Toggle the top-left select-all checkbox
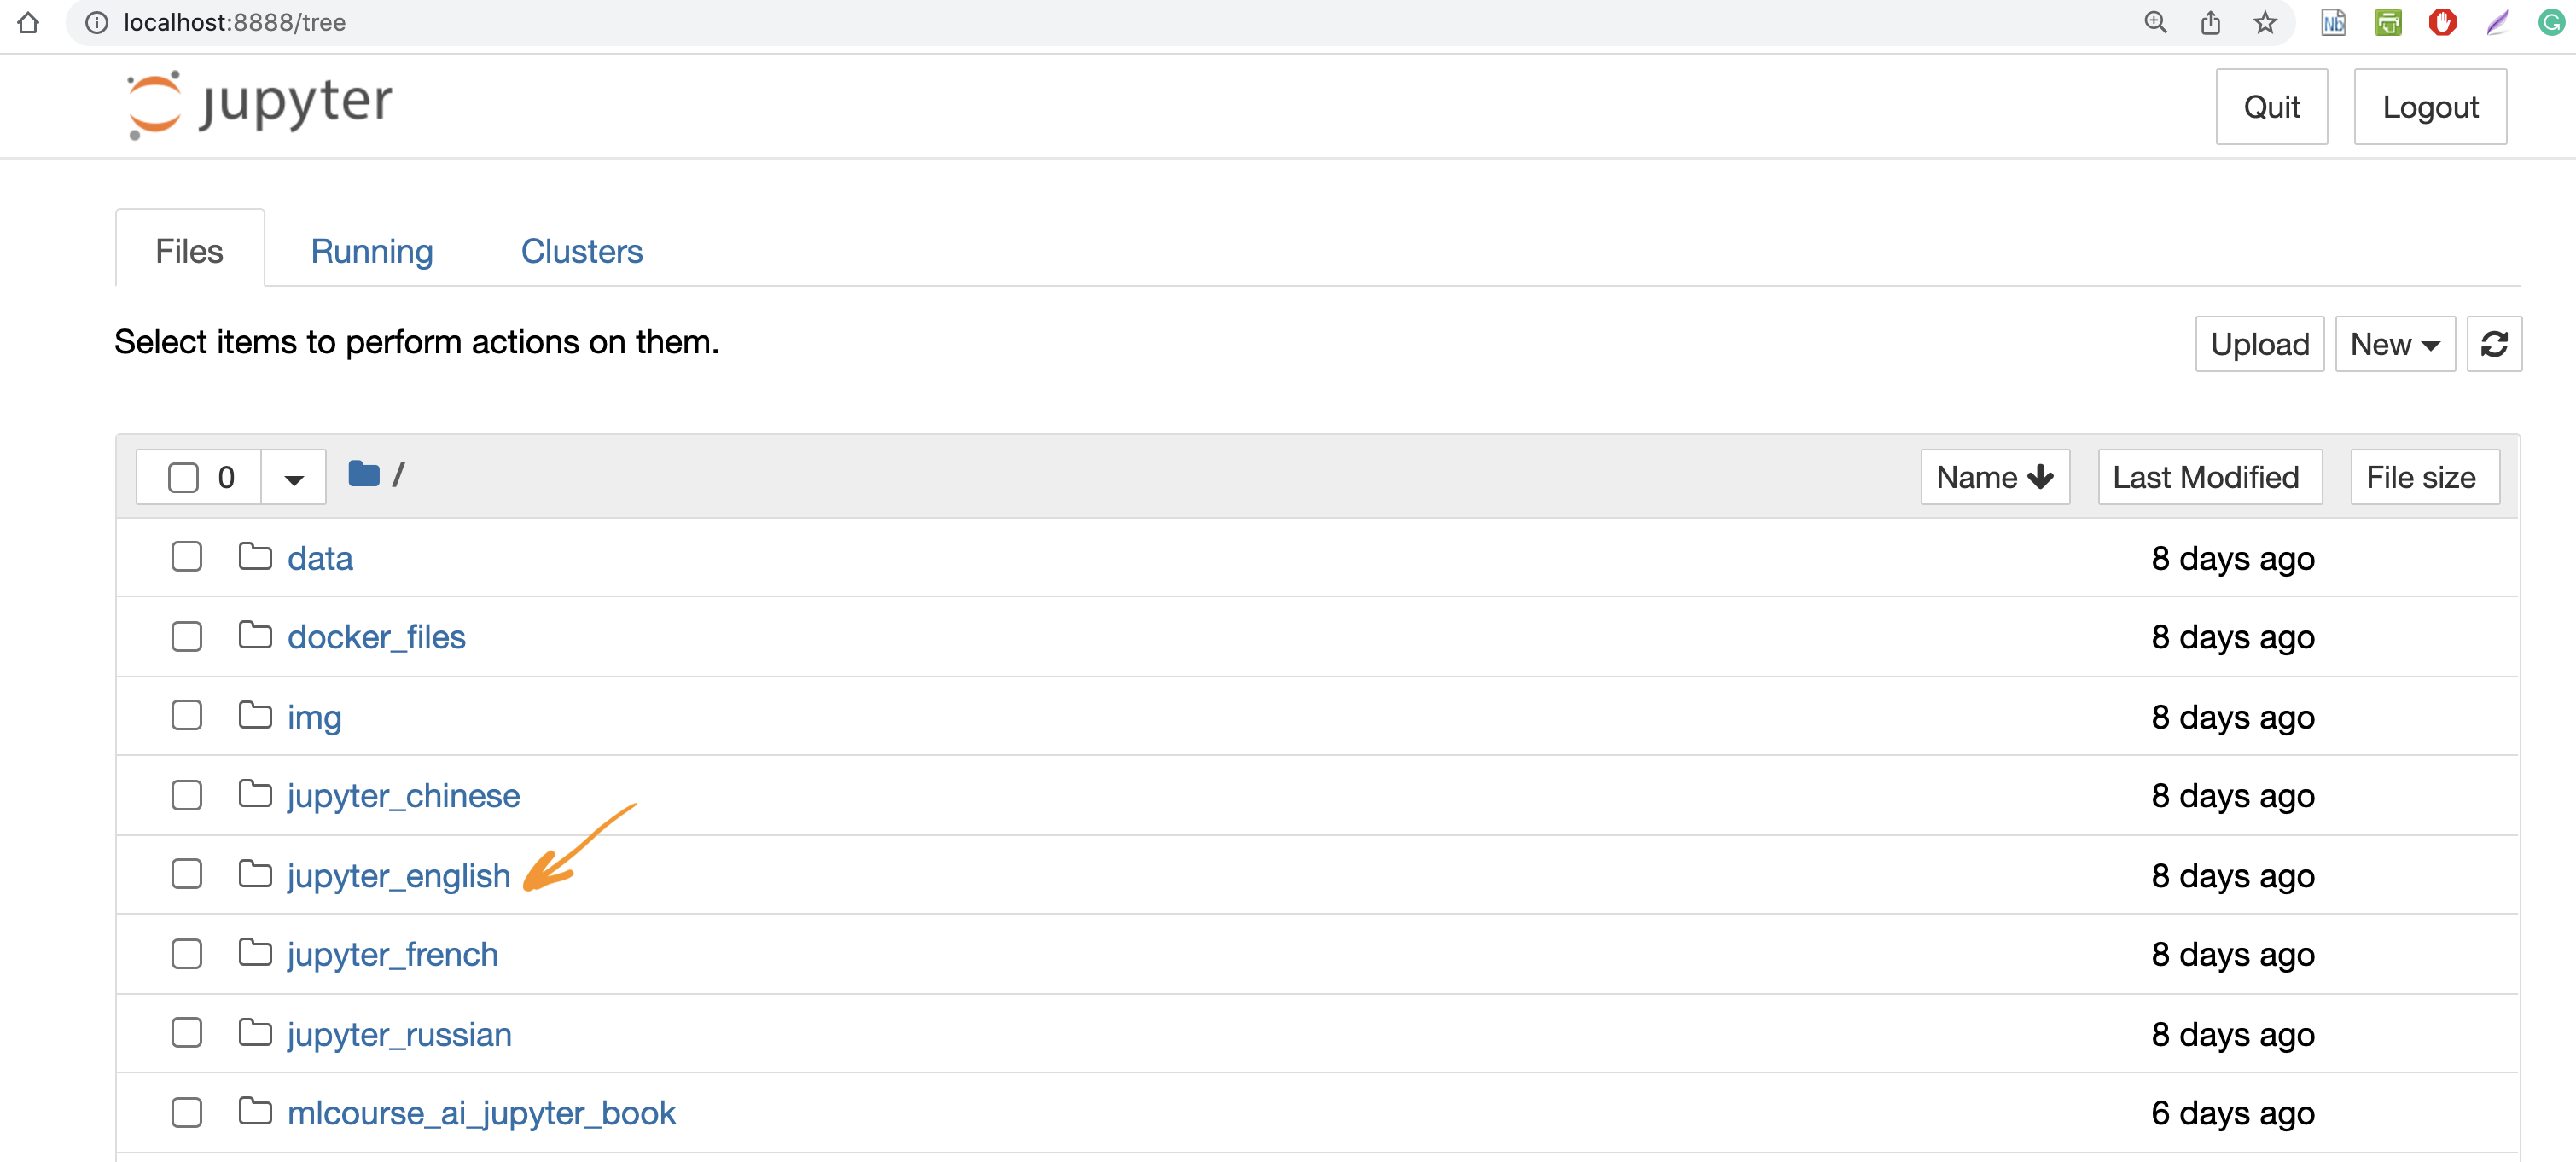Viewport: 2576px width, 1162px height. [x=183, y=475]
